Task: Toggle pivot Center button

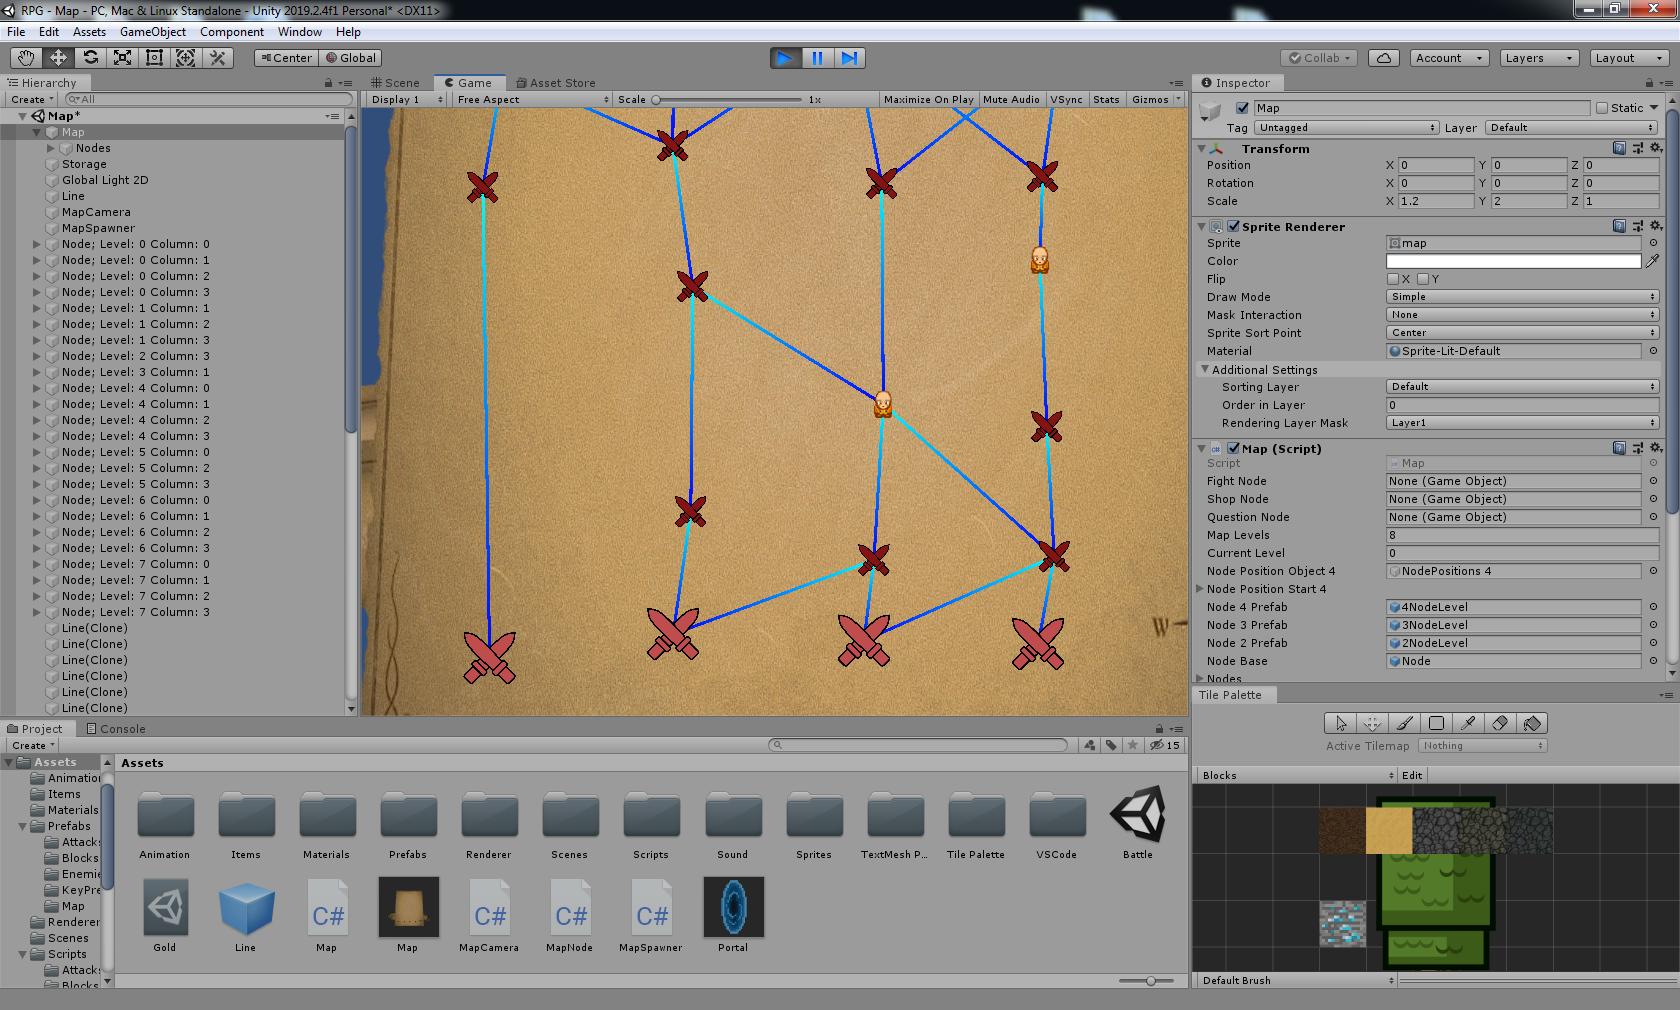Action: pyautogui.click(x=286, y=58)
